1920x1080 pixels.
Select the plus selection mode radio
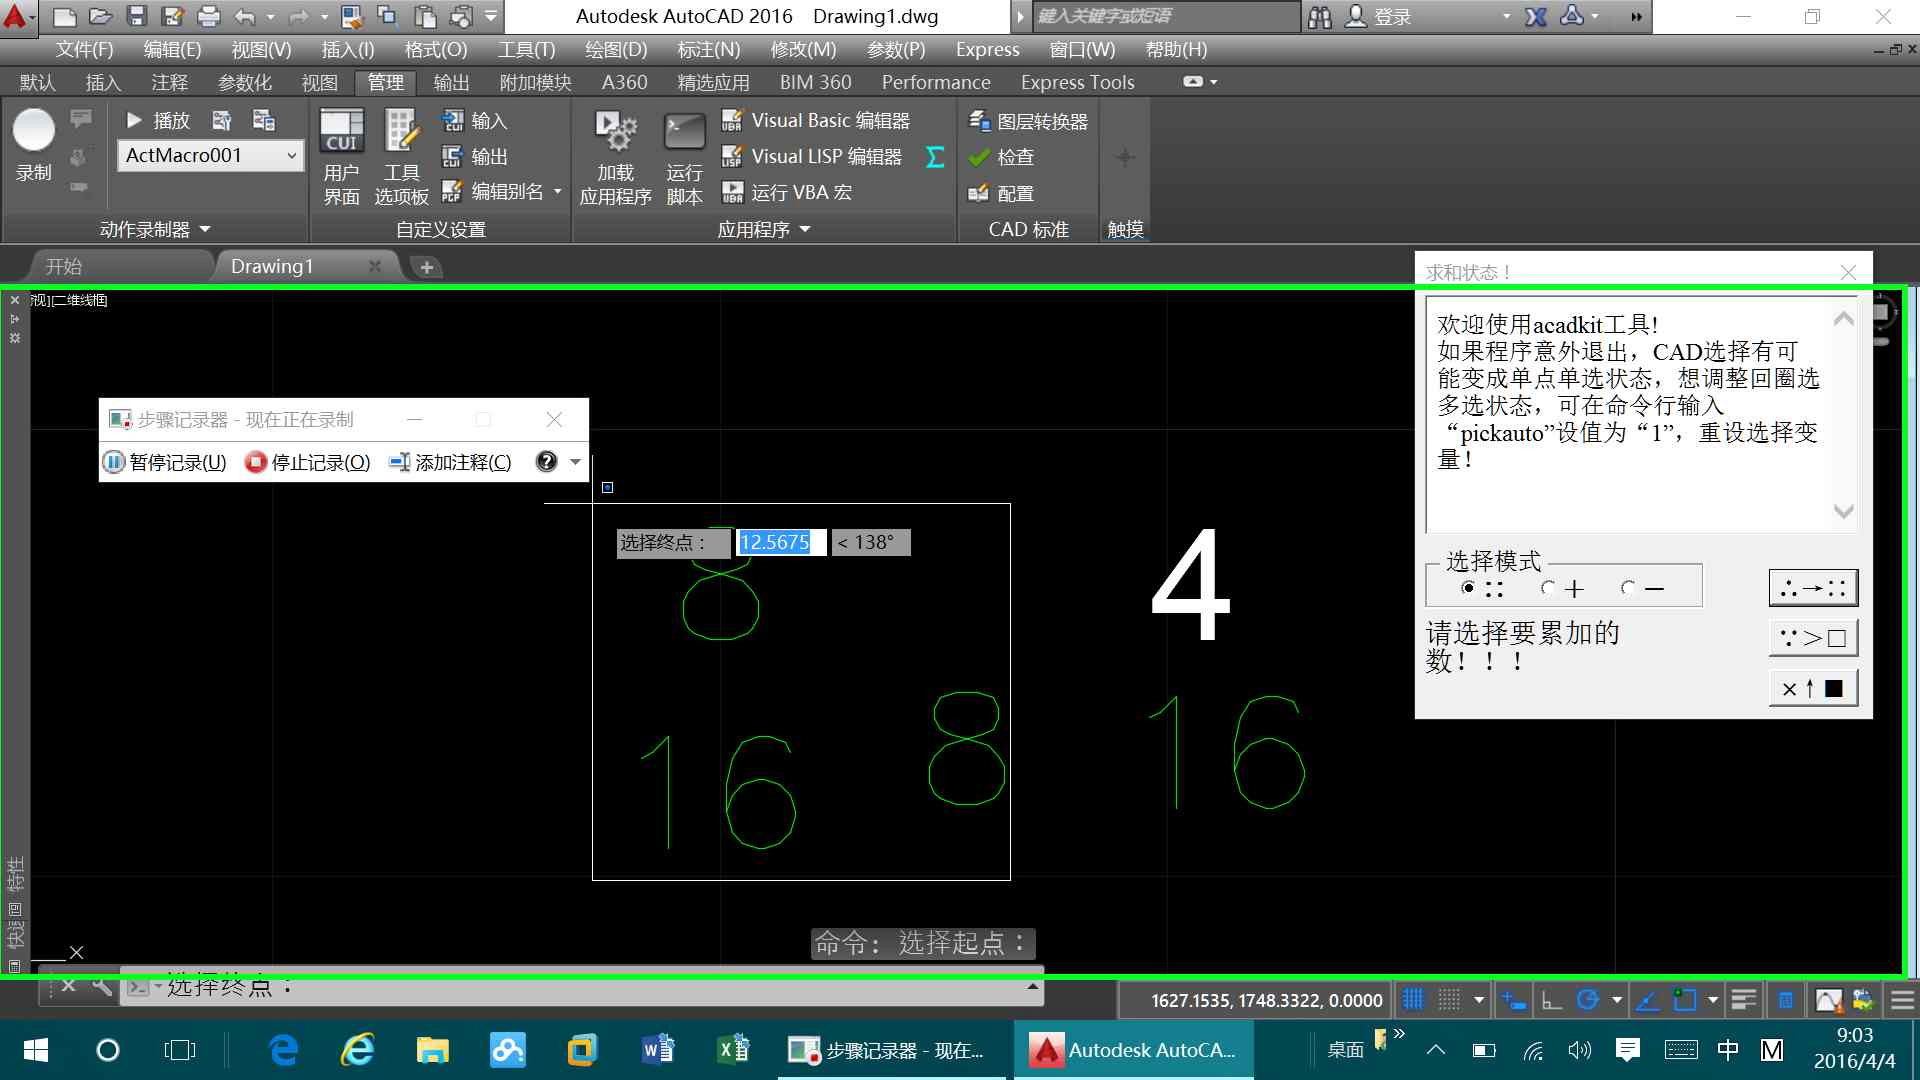click(x=1548, y=588)
